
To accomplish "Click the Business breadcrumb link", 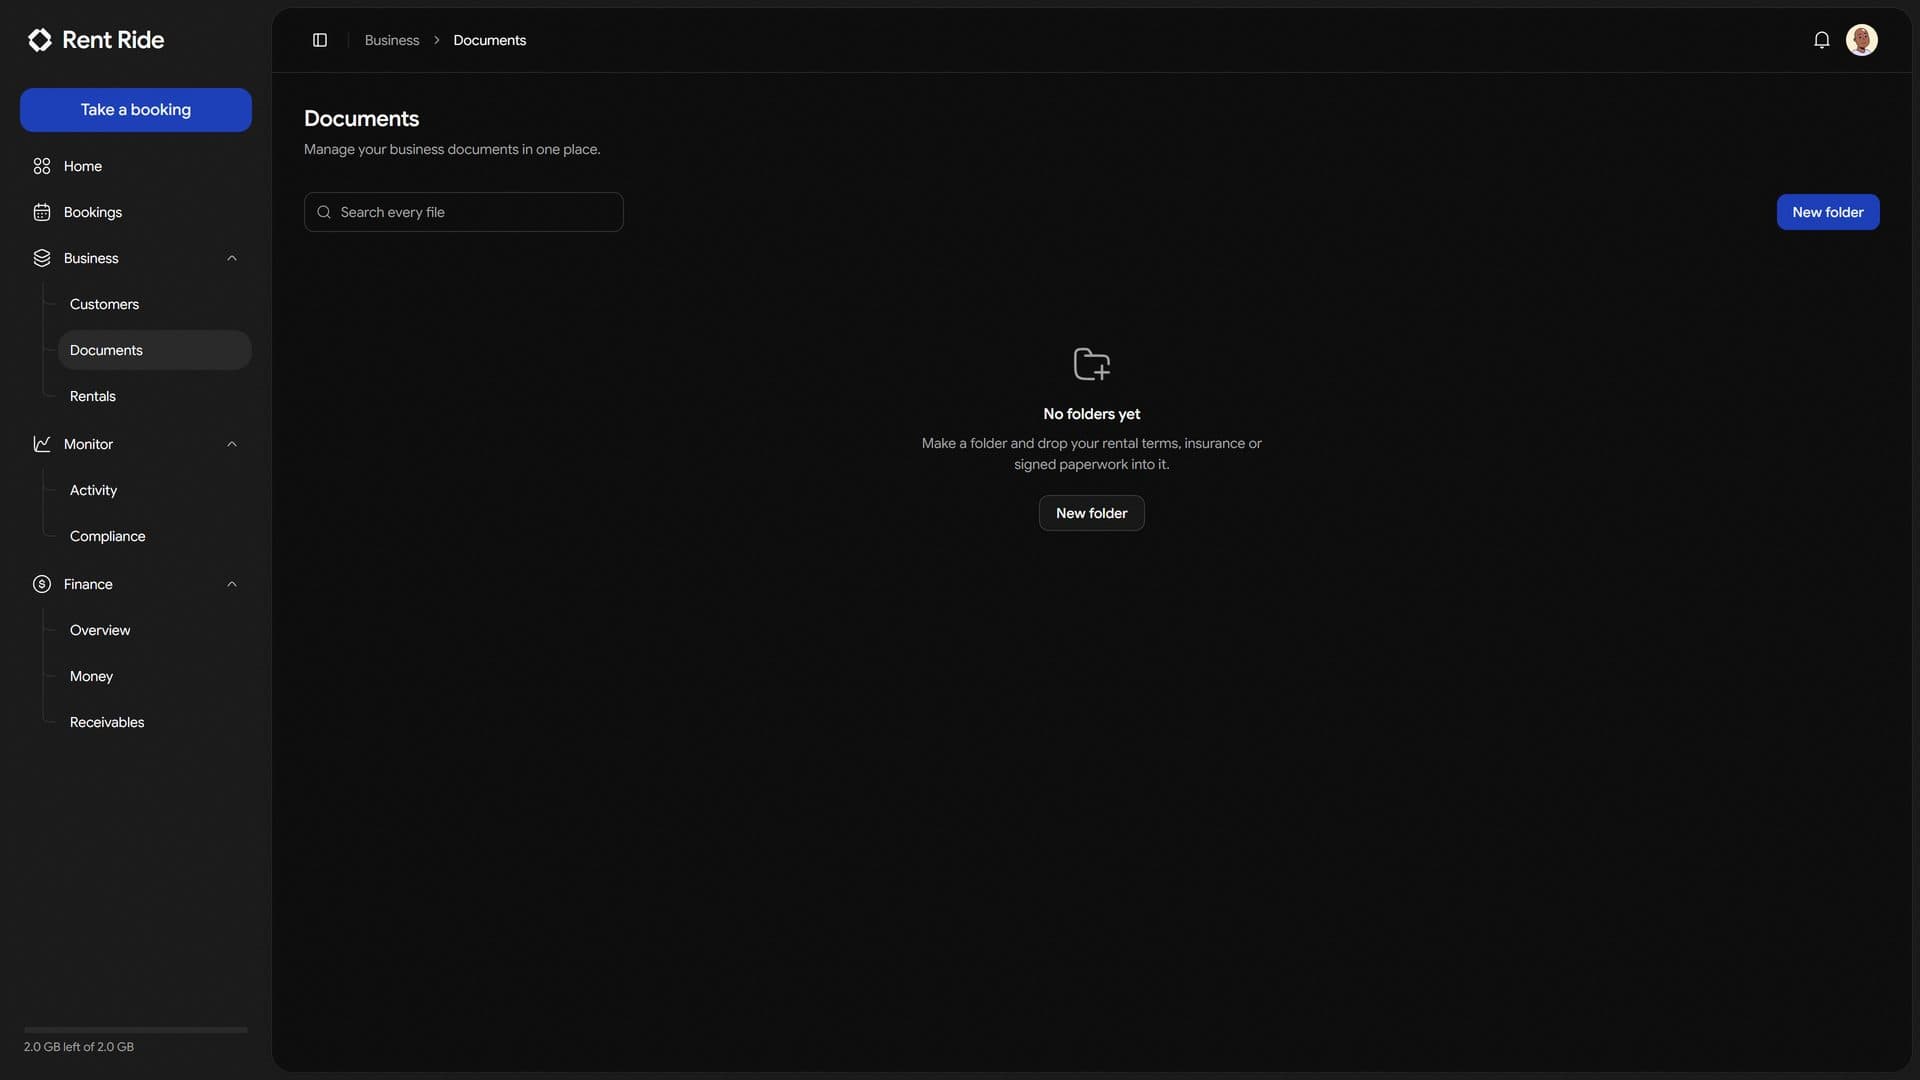I will pos(392,40).
